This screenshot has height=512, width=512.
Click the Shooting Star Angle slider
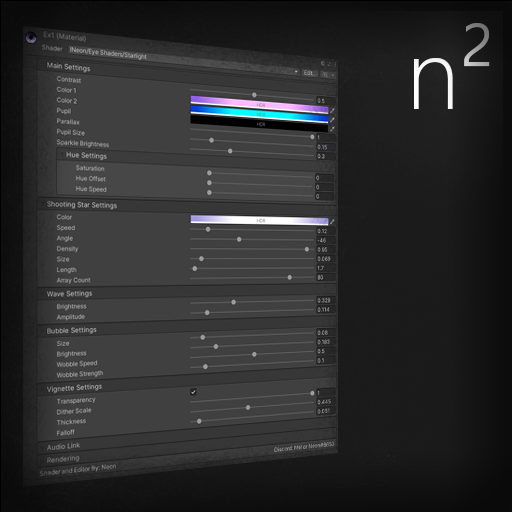point(252,239)
